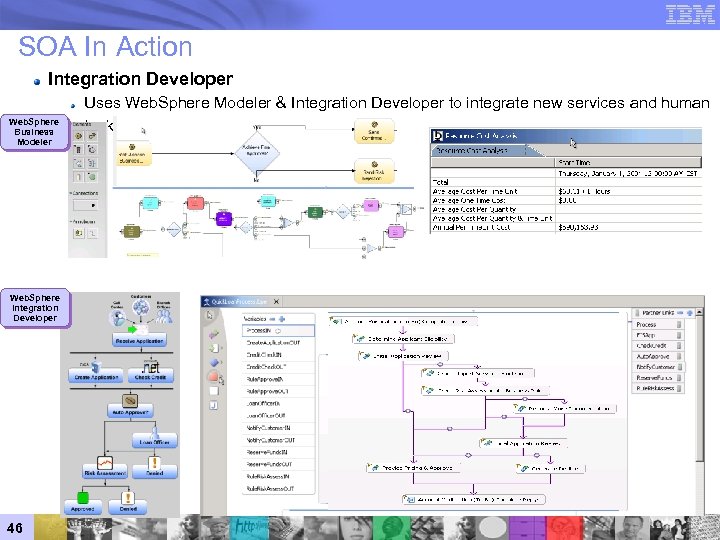Click the Risk Assessment node
The image size is (720, 540).
[105, 472]
